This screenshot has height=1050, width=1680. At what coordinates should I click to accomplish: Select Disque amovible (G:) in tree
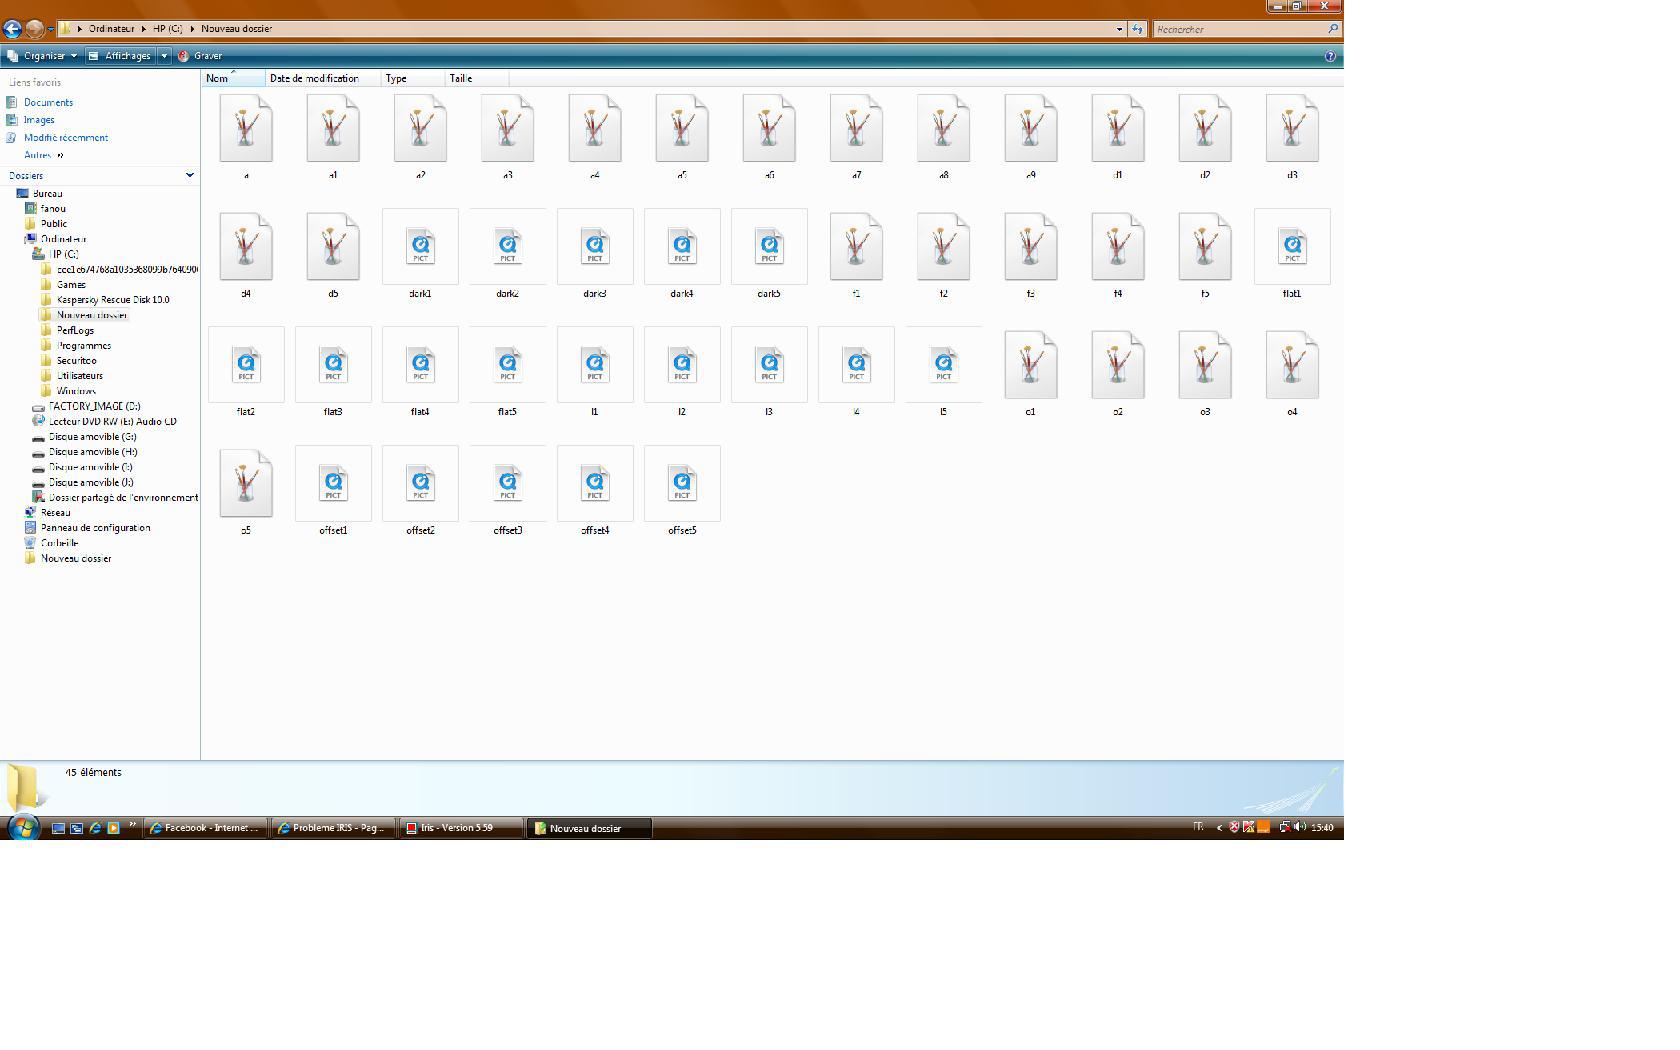pyautogui.click(x=92, y=437)
